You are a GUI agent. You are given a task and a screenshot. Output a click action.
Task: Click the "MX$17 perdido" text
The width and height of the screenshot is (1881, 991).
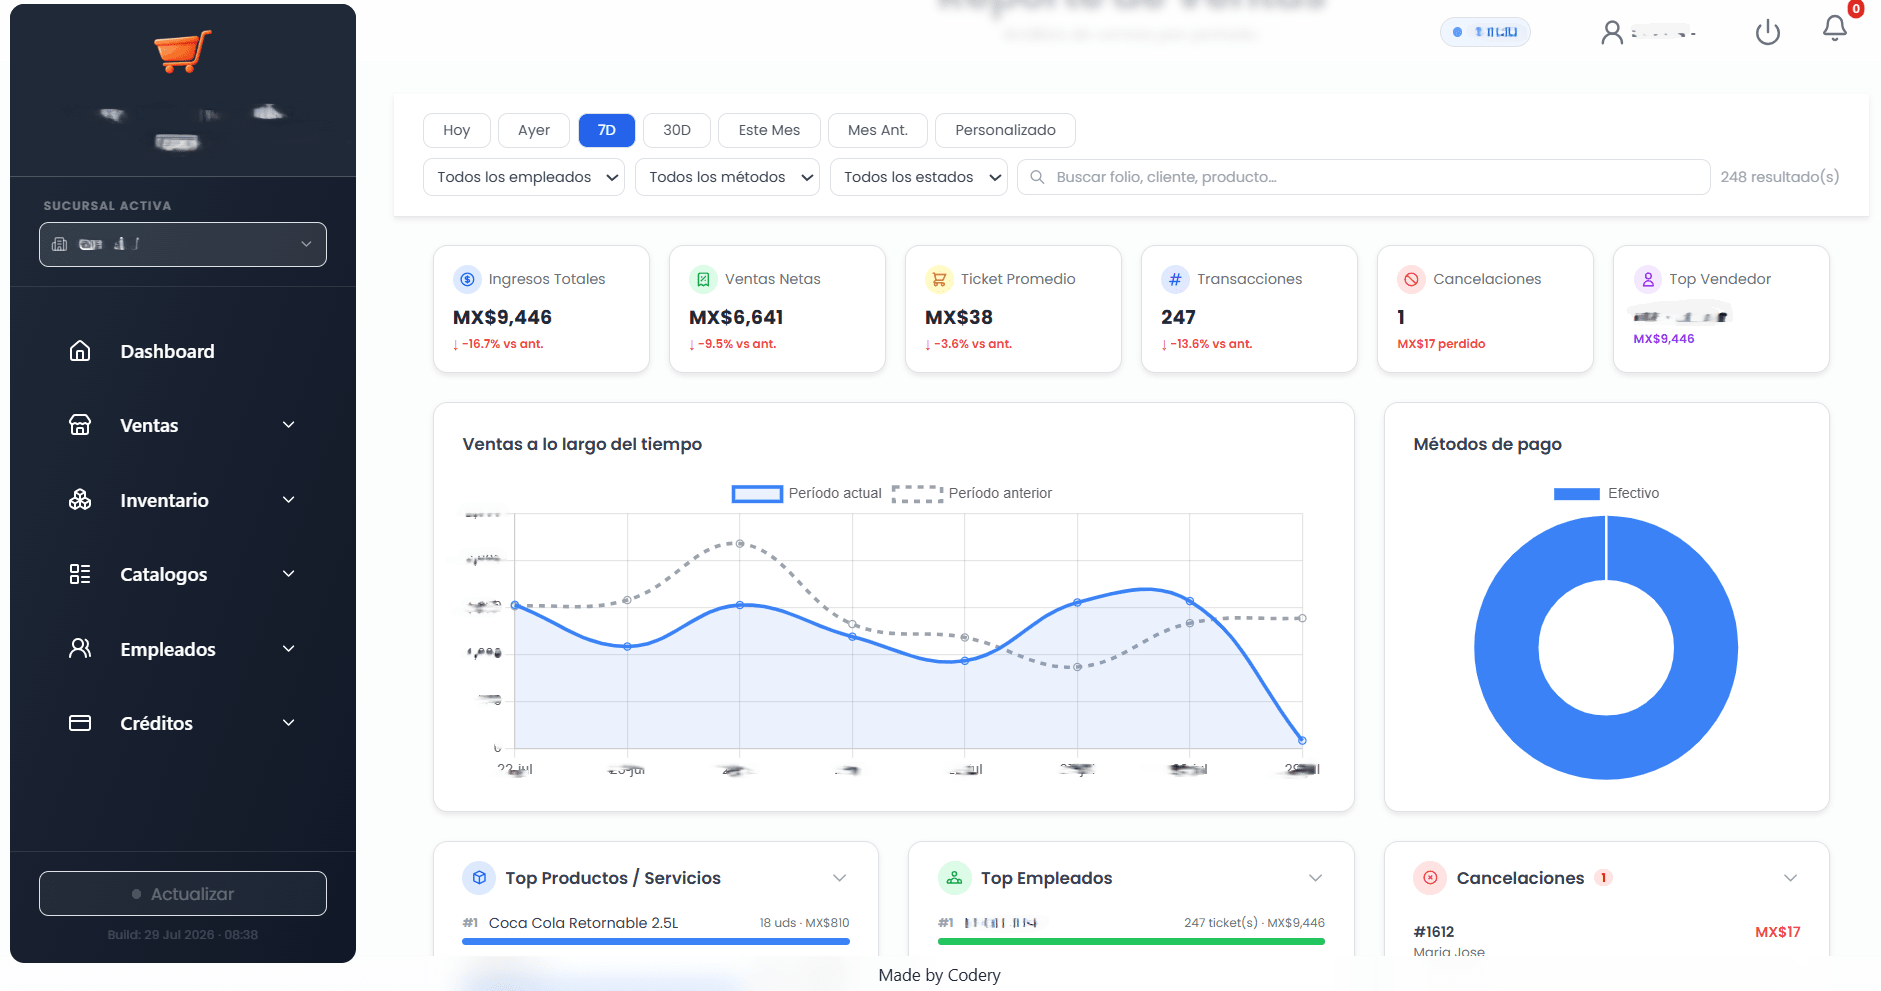coord(1441,344)
